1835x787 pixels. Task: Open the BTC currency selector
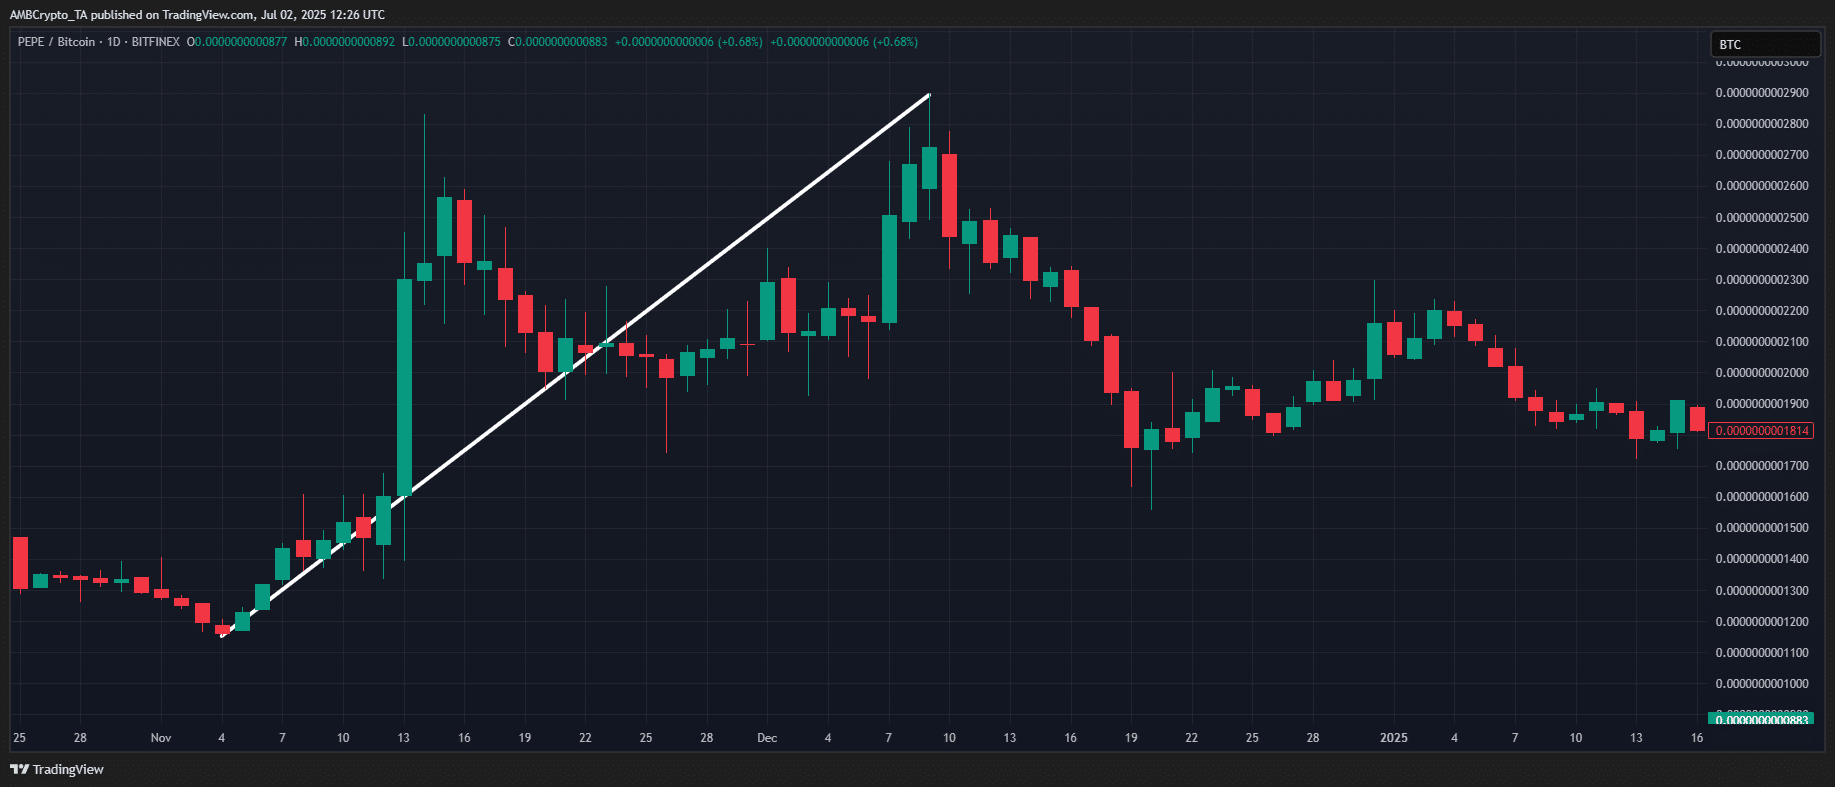1764,44
